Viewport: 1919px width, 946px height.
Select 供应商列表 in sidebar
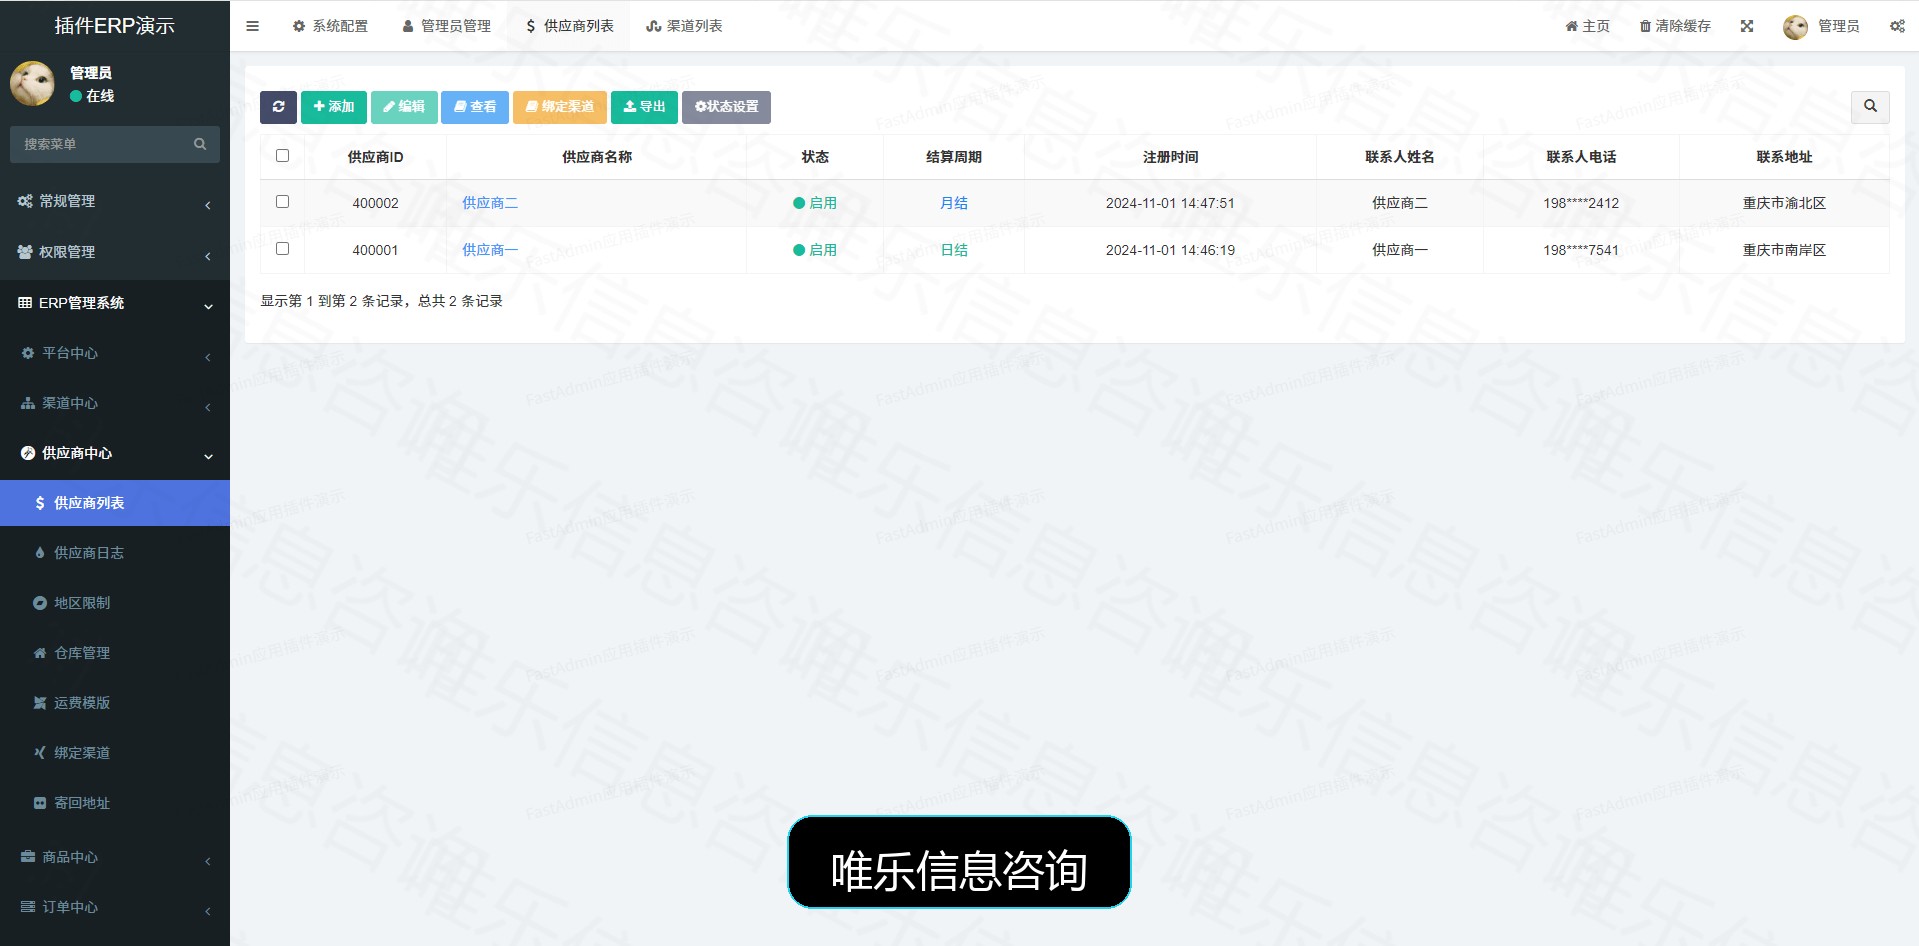115,503
